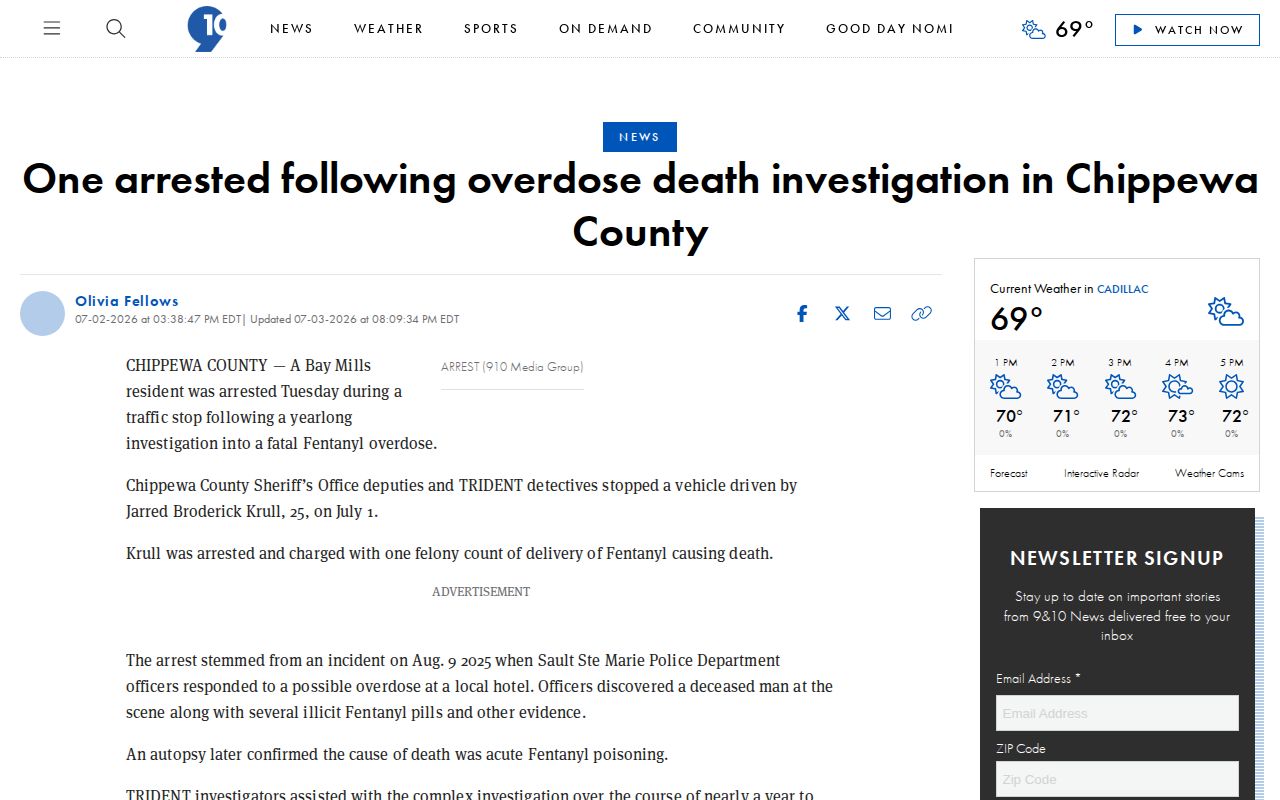Open the Community menu
This screenshot has width=1280, height=800.
click(739, 29)
